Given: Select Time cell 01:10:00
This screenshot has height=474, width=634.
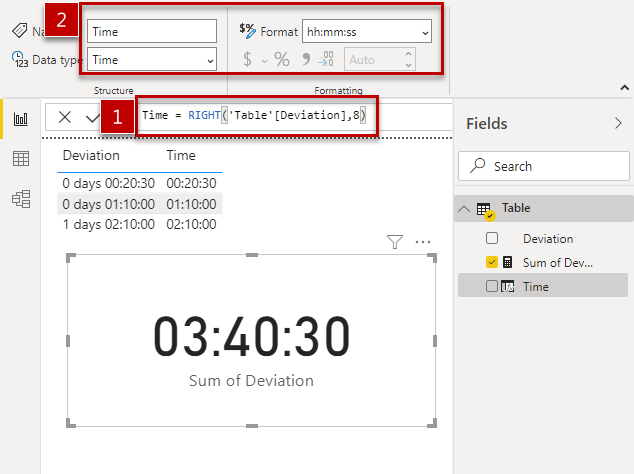Looking at the screenshot, I should 191,204.
